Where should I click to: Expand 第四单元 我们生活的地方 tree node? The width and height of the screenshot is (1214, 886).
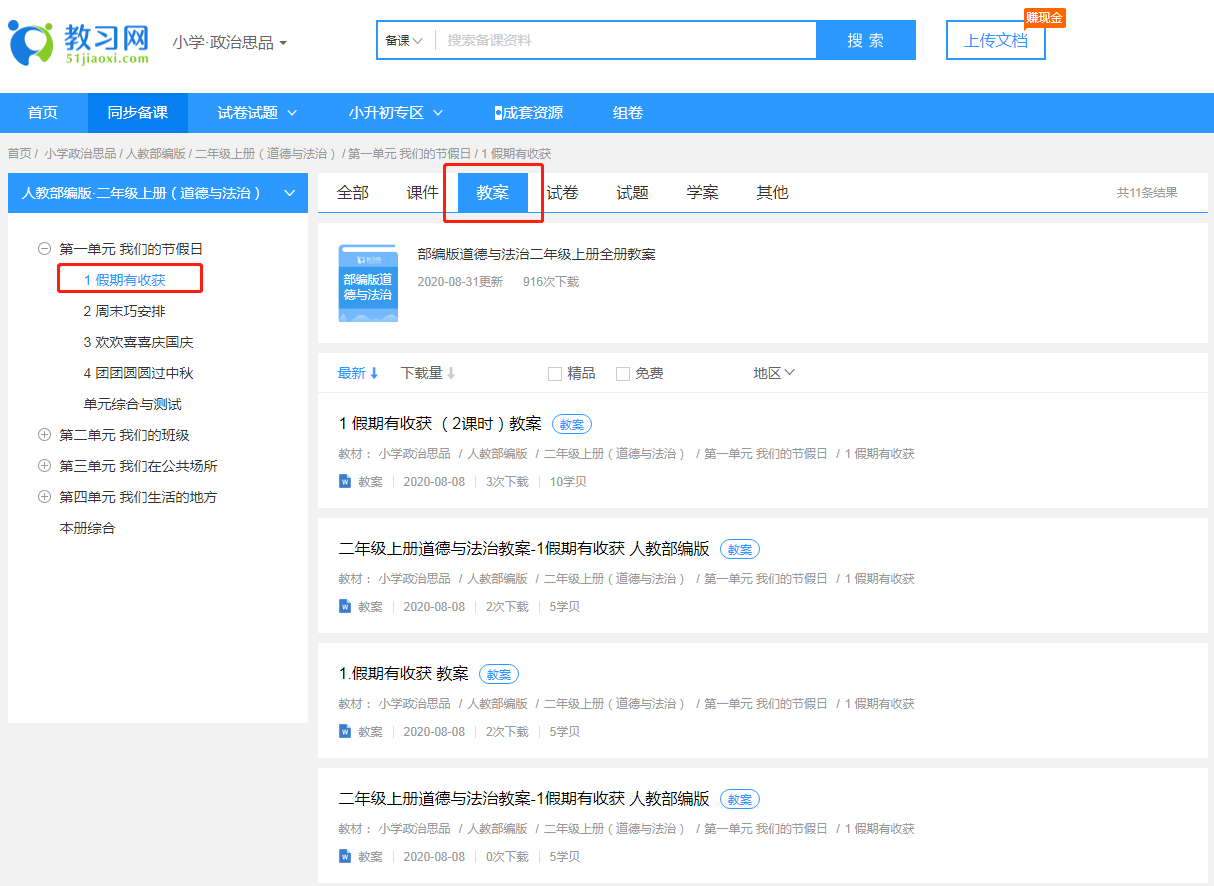[44, 497]
